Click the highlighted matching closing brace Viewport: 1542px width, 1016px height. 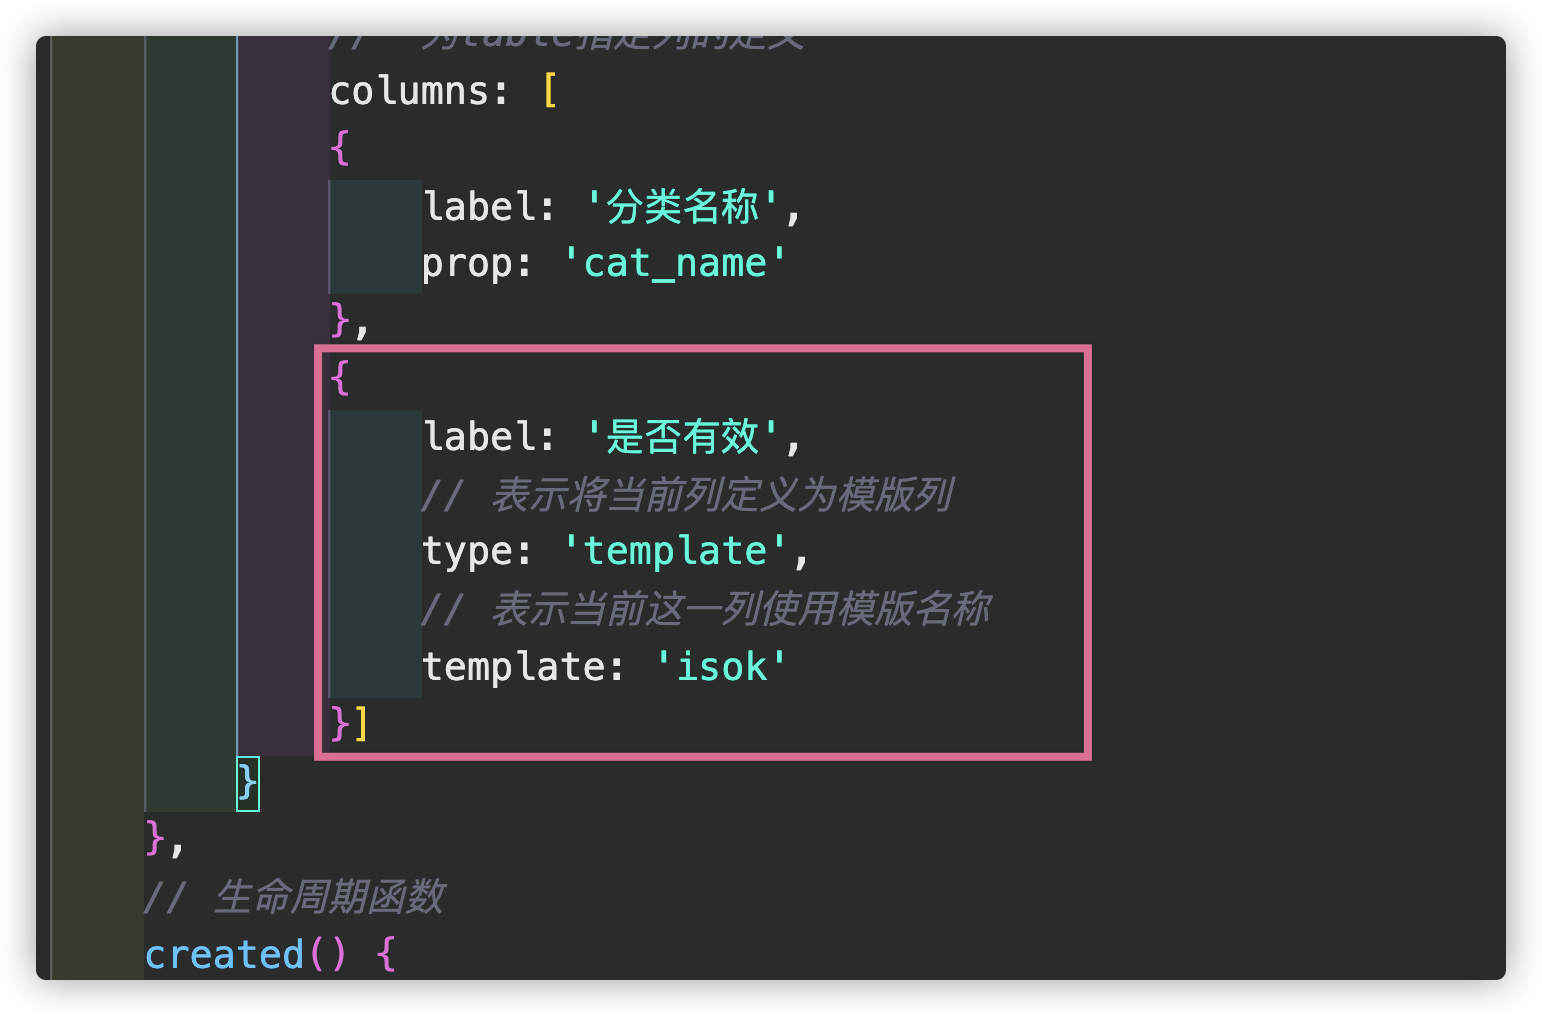pyautogui.click(x=247, y=783)
